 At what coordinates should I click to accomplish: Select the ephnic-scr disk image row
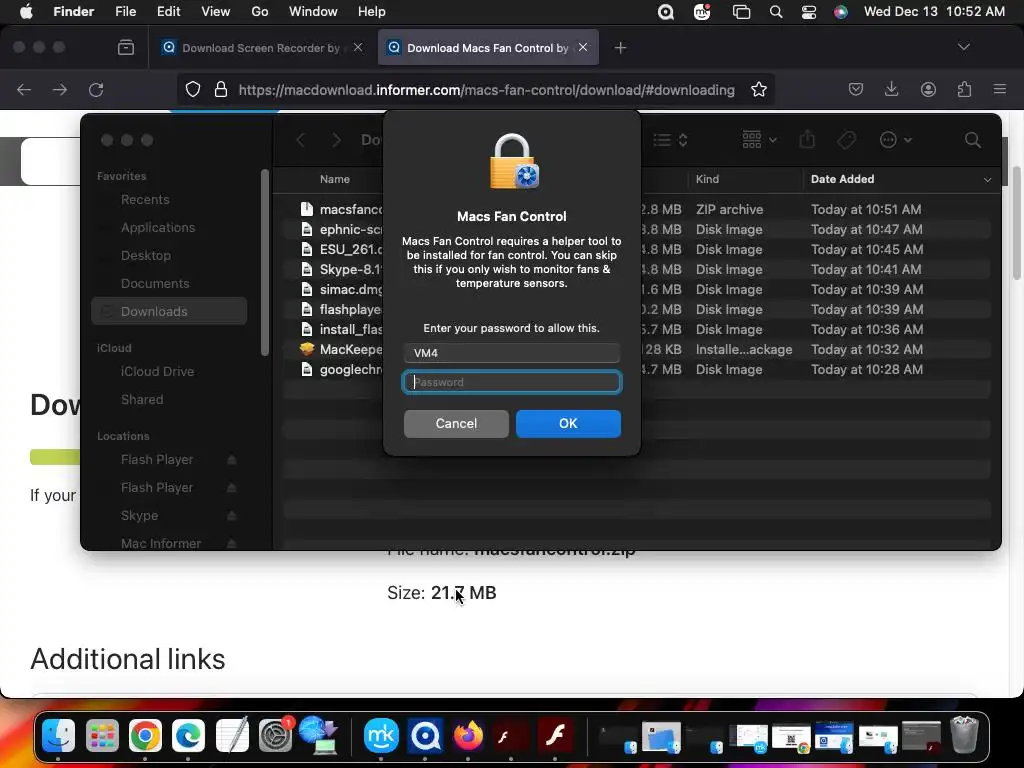click(637, 229)
